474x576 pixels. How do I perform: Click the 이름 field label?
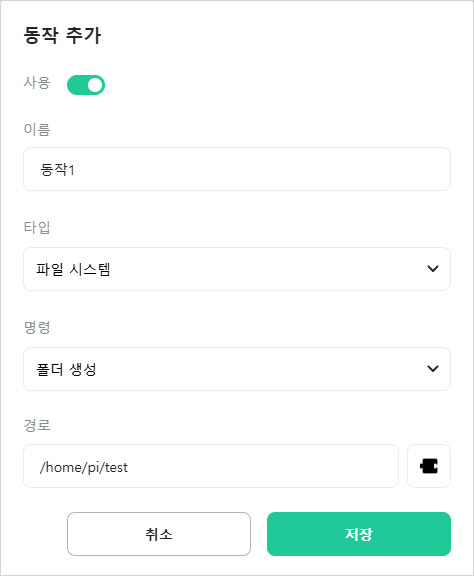coord(37,130)
